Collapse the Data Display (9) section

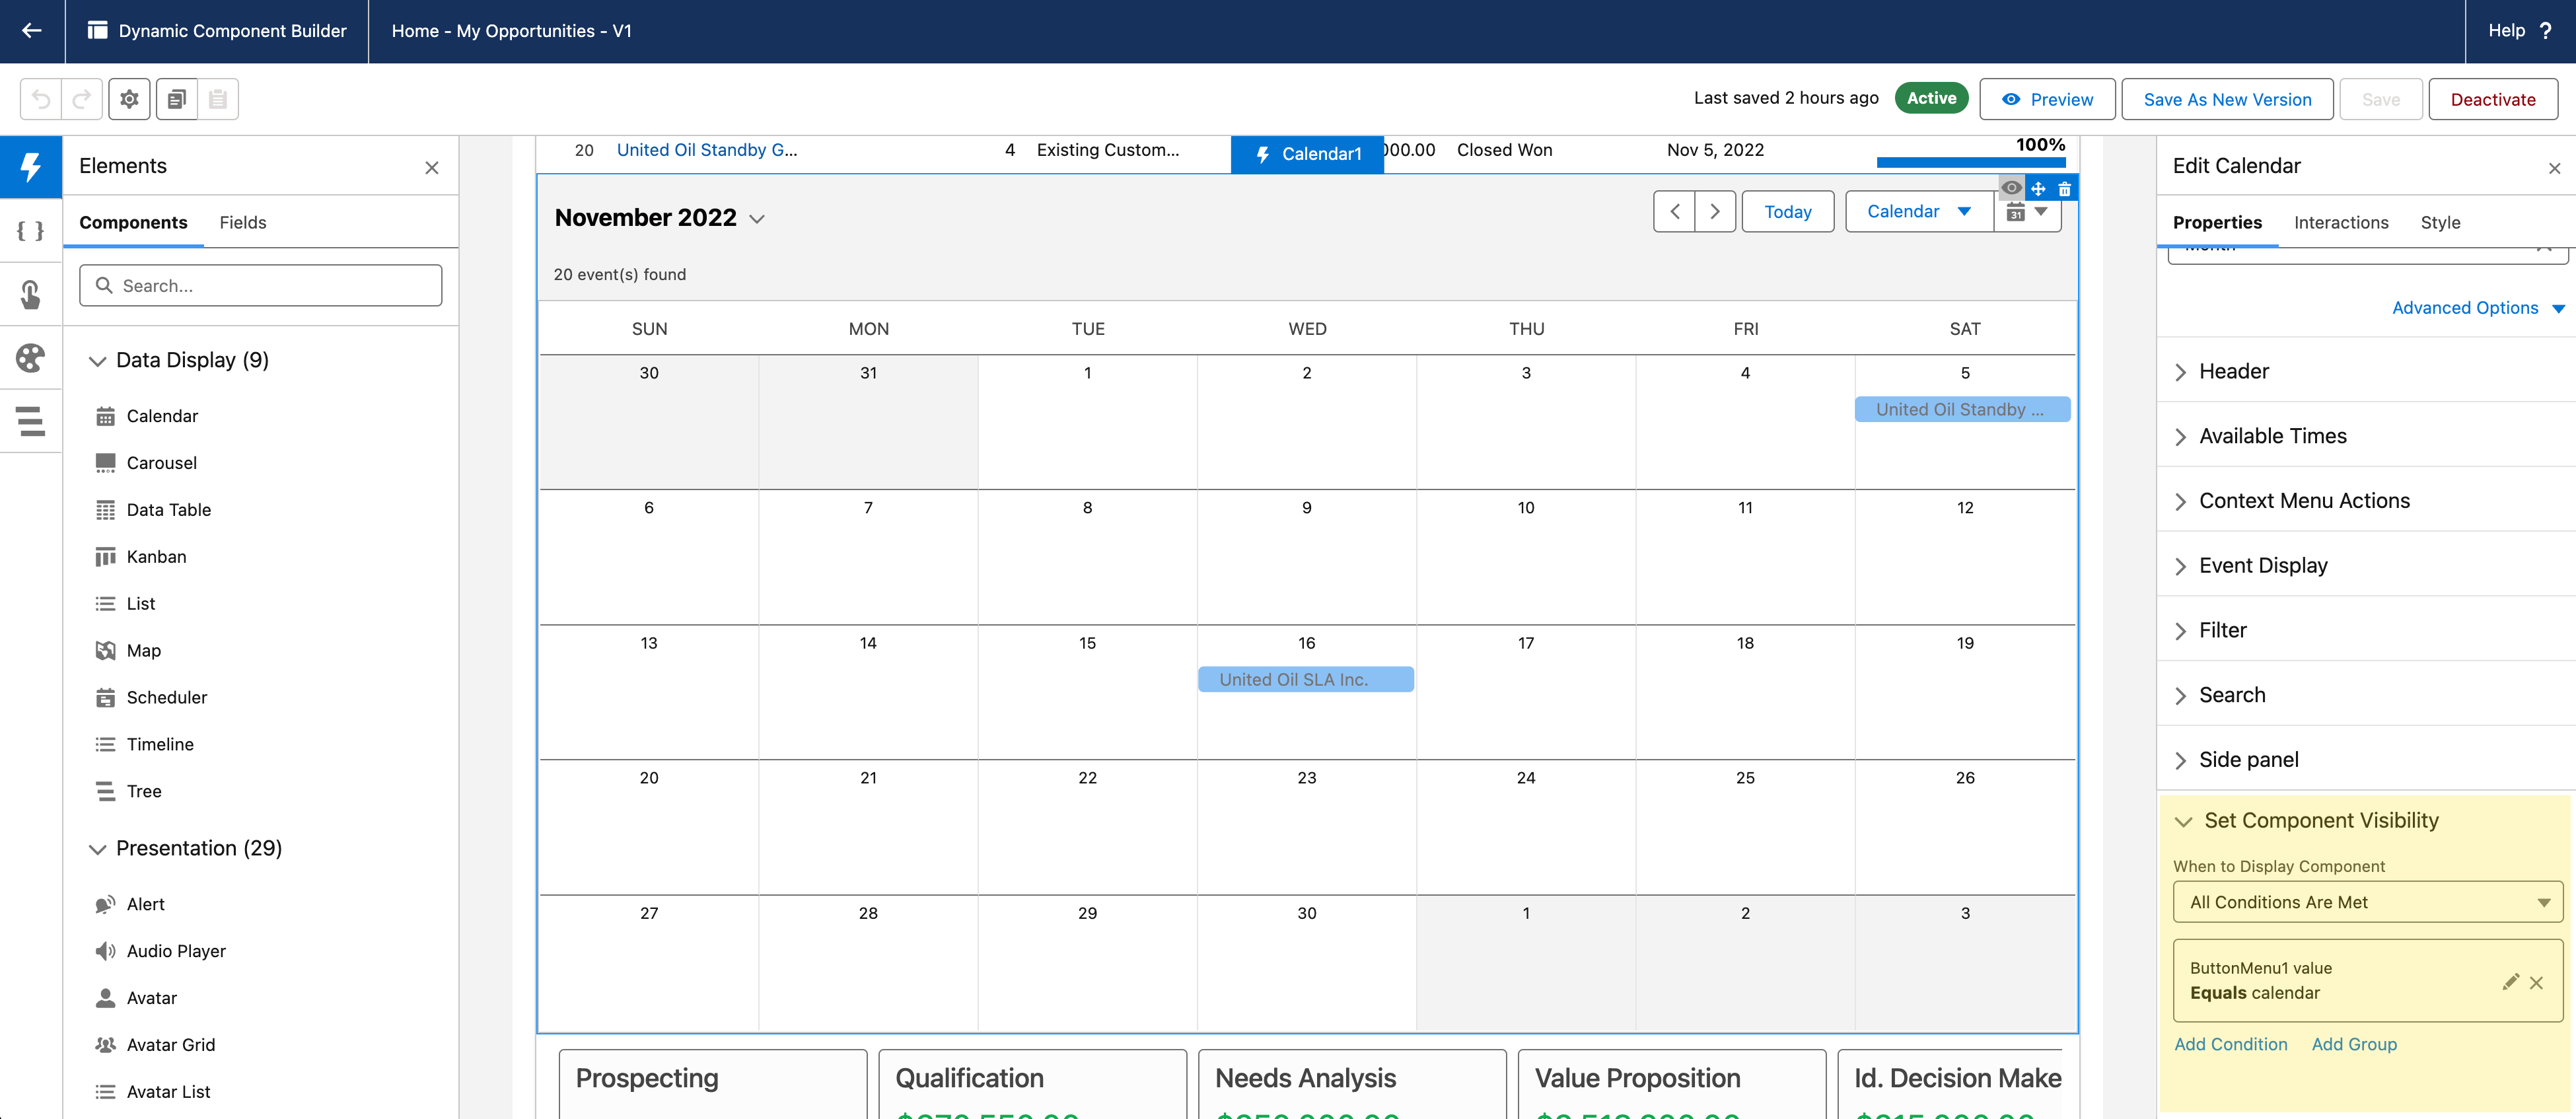97,361
